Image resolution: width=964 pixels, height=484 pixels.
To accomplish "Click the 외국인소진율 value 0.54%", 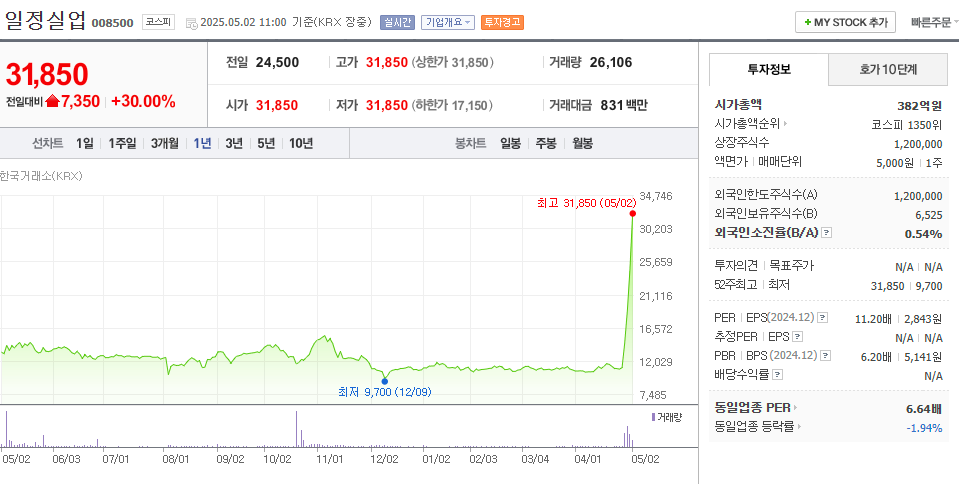I will tap(923, 234).
